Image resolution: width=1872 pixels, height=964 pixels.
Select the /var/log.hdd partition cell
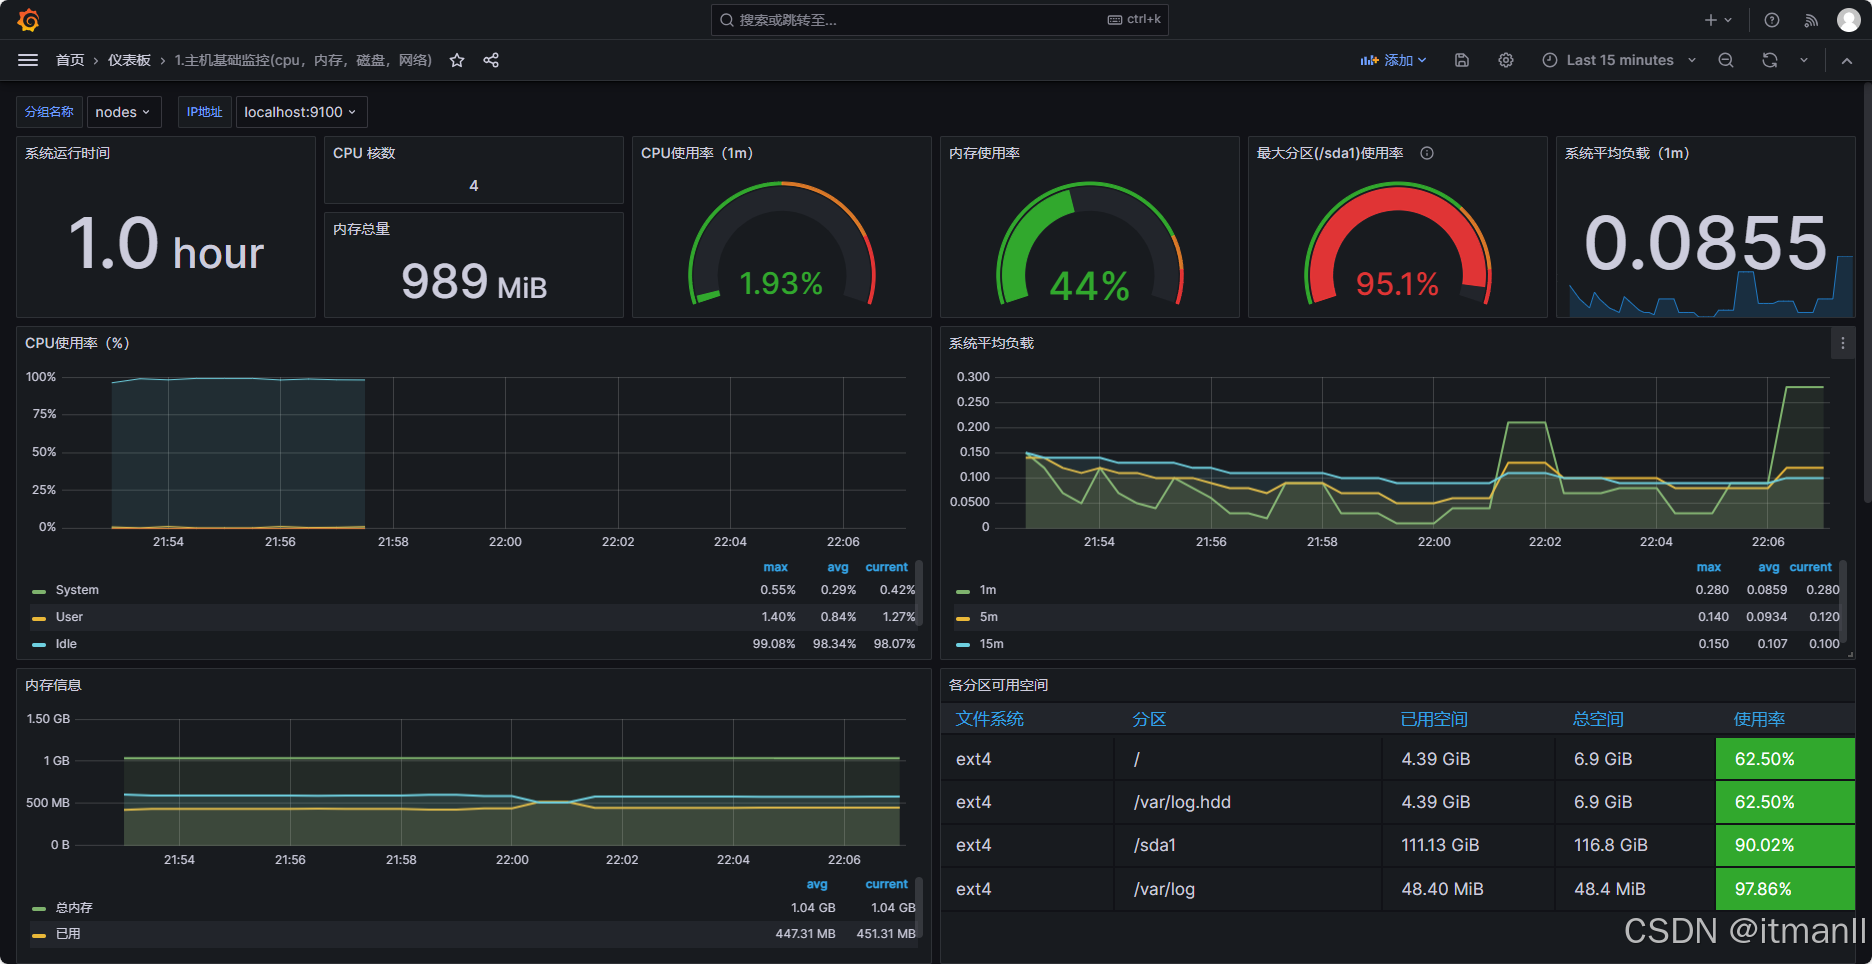click(x=1248, y=802)
